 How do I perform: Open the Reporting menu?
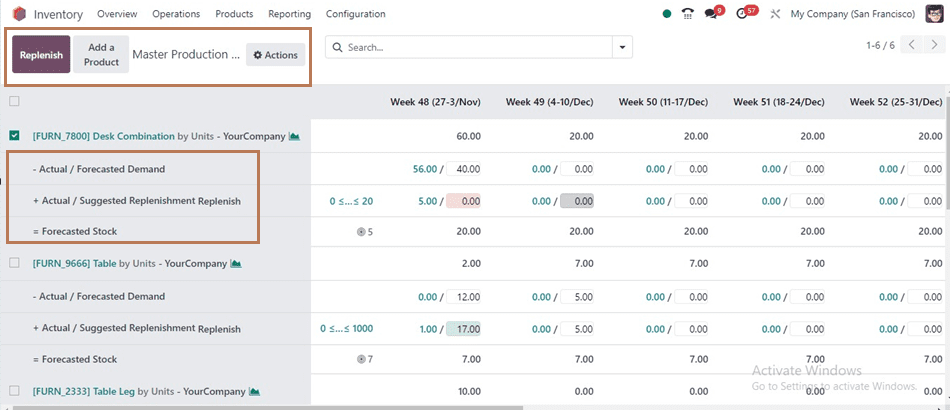point(290,13)
